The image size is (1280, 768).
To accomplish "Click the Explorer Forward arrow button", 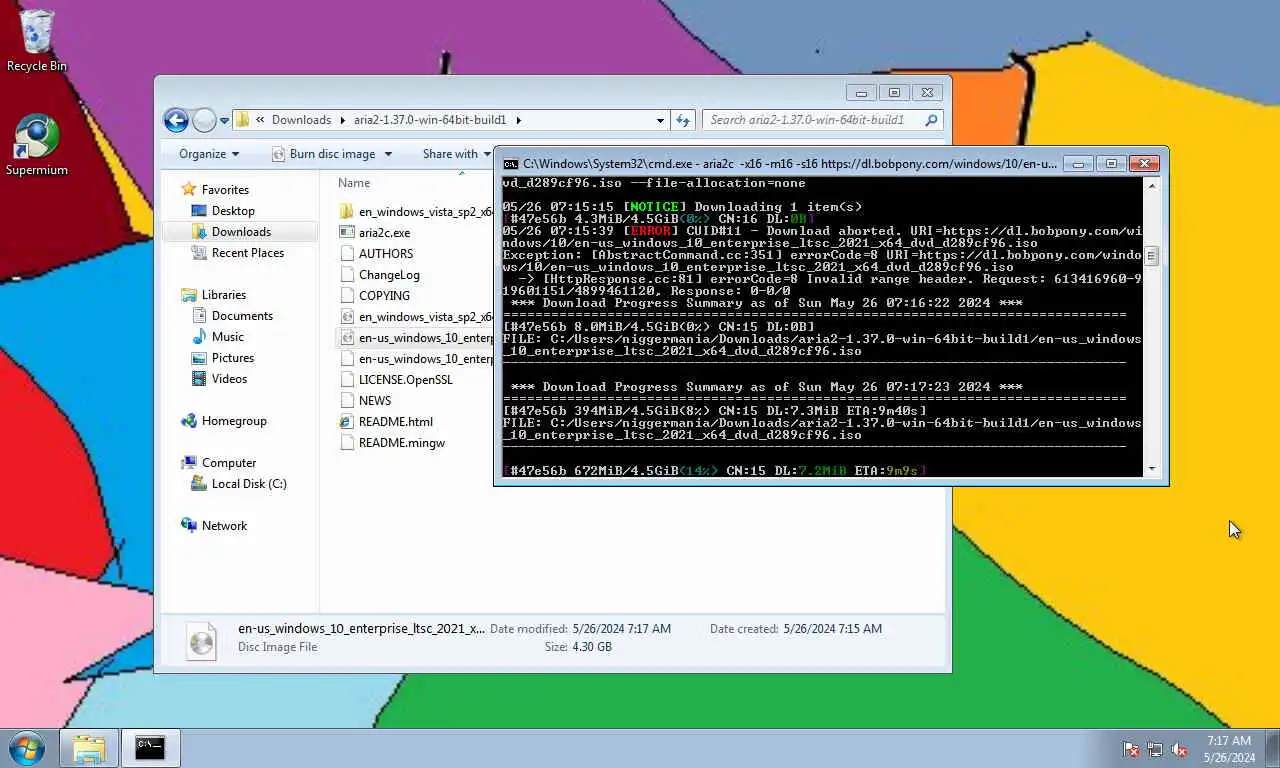I will pos(204,120).
